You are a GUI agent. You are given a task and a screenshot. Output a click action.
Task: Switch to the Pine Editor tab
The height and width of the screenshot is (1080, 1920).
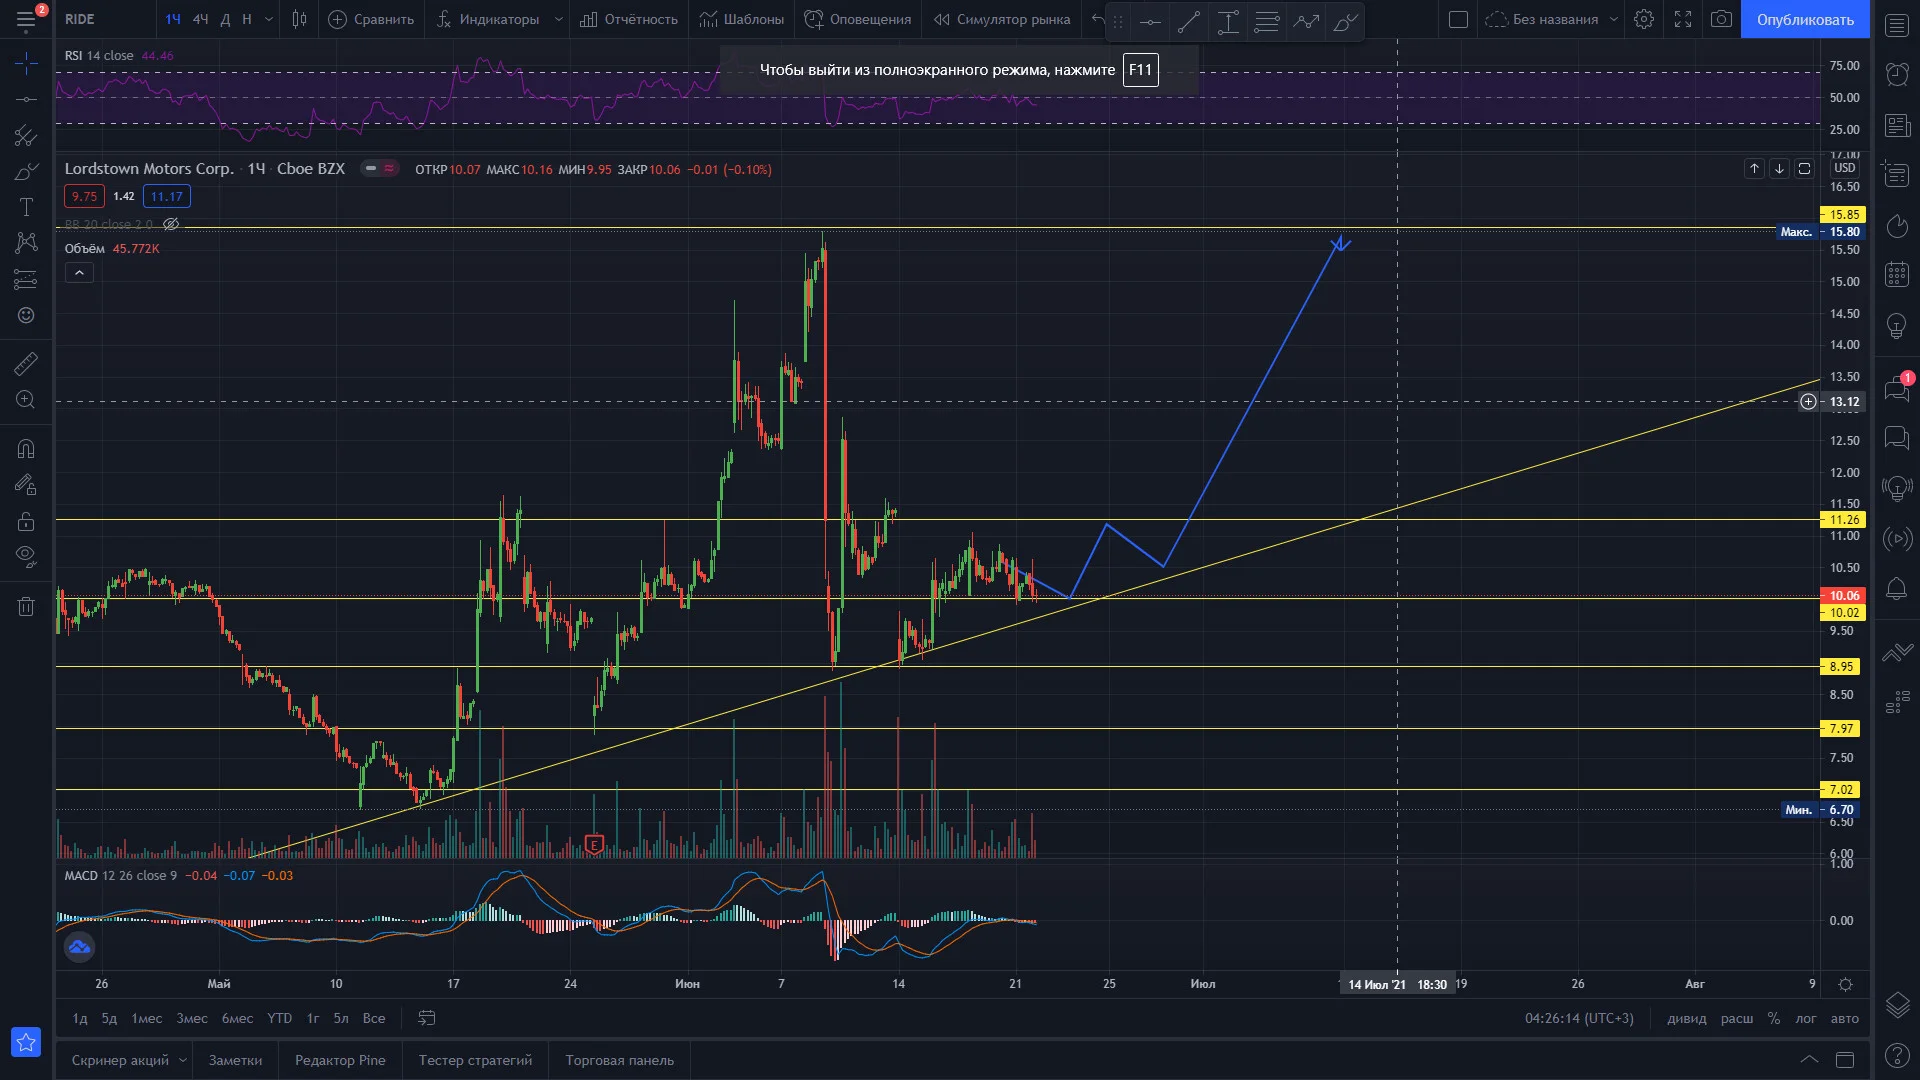(x=340, y=1060)
